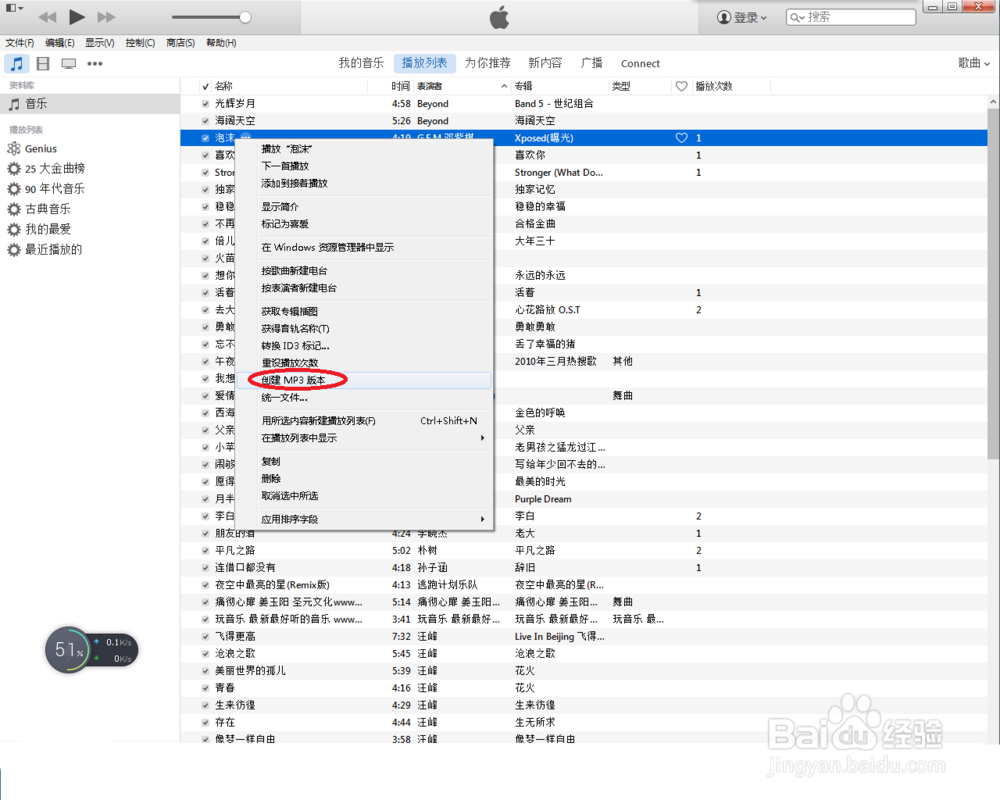1000x800 pixels.
Task: Click the vertical scrollbar thumb
Action: pos(993,283)
